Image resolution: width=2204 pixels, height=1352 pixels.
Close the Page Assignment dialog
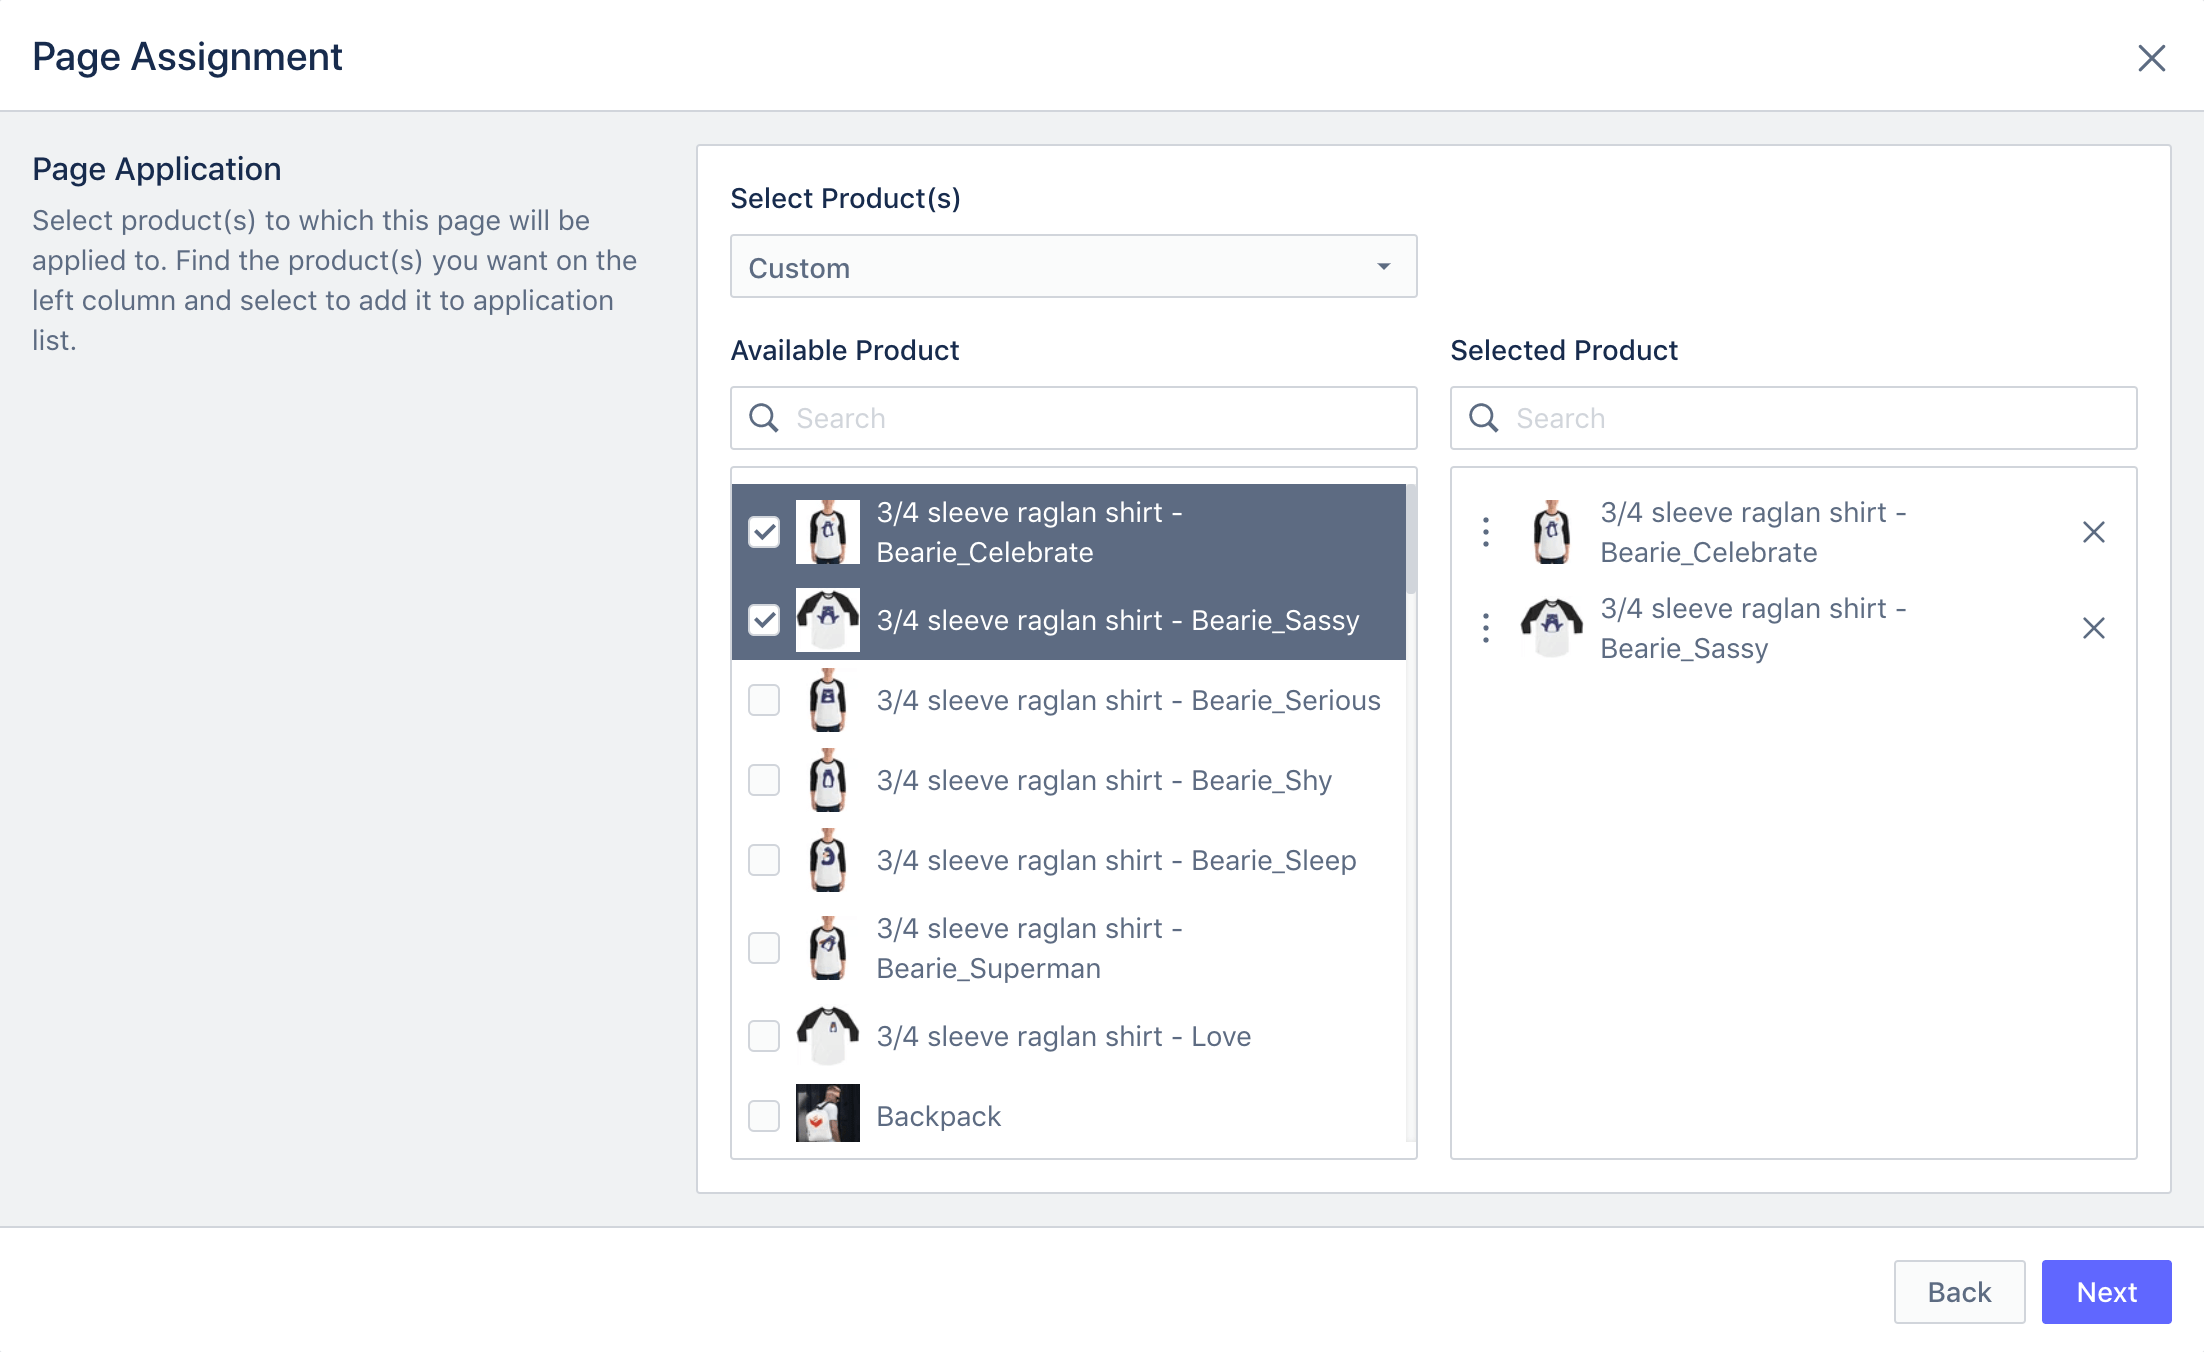point(2151,58)
